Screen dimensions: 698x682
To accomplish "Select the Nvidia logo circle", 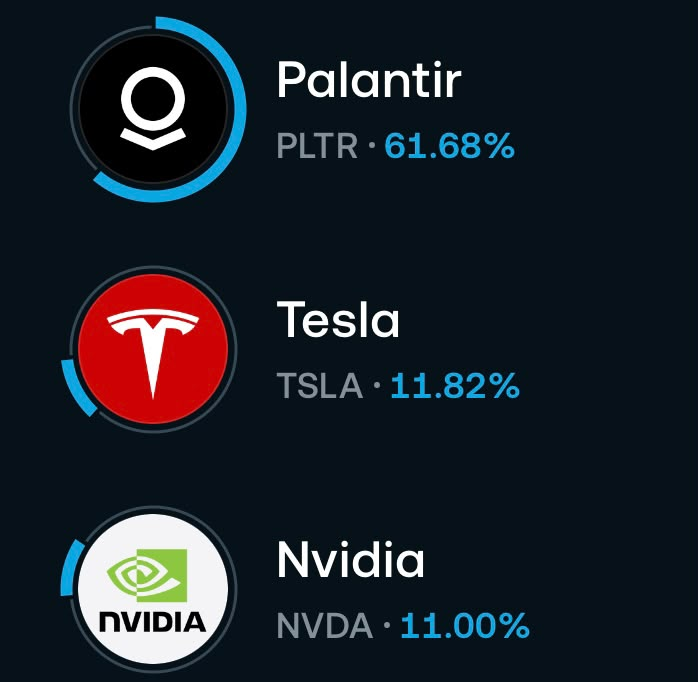I will (153, 589).
